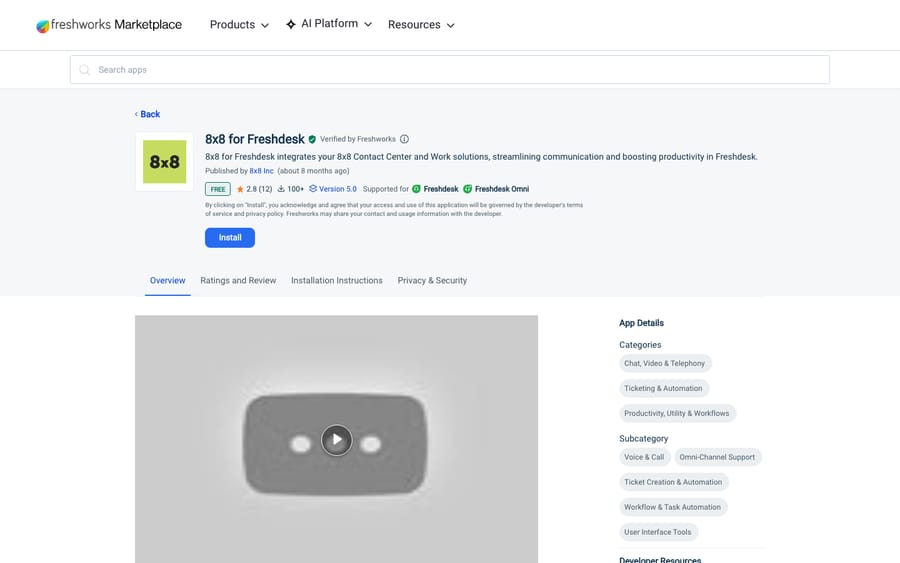Select the Ticketing & Automation category
Viewport: 900px width, 563px height.
pyautogui.click(x=664, y=389)
